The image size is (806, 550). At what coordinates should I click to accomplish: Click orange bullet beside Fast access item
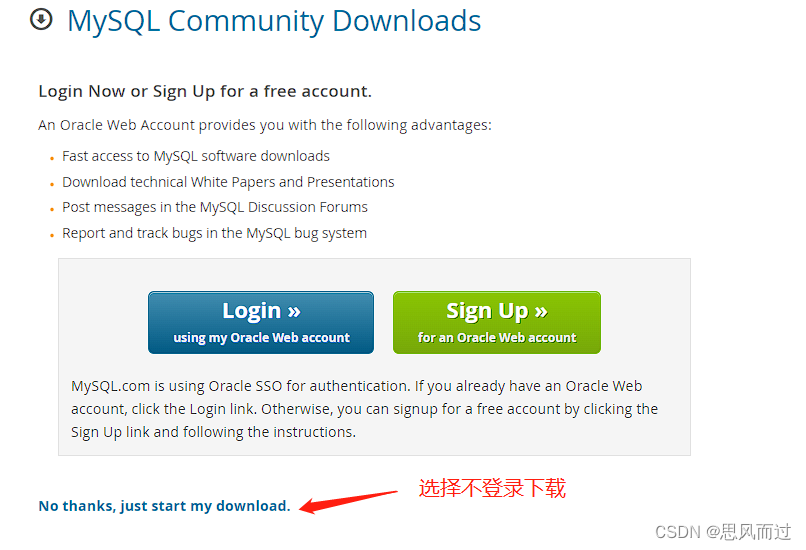tap(52, 158)
